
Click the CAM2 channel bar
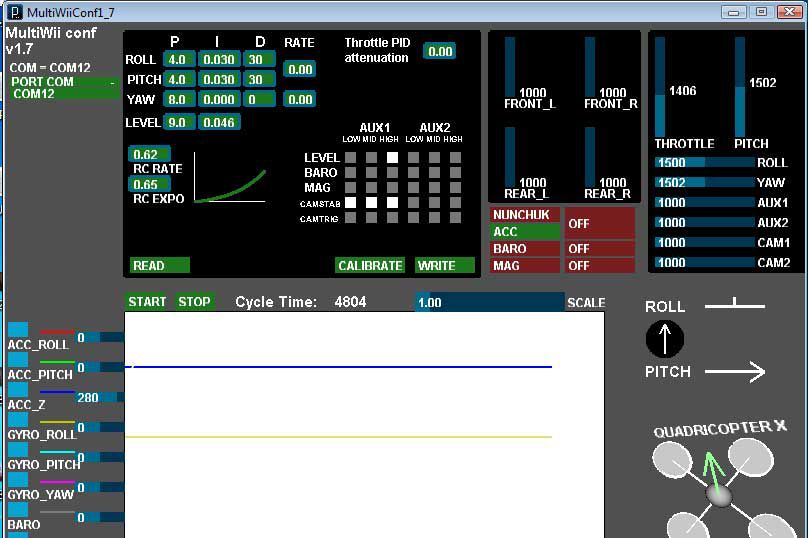click(705, 262)
